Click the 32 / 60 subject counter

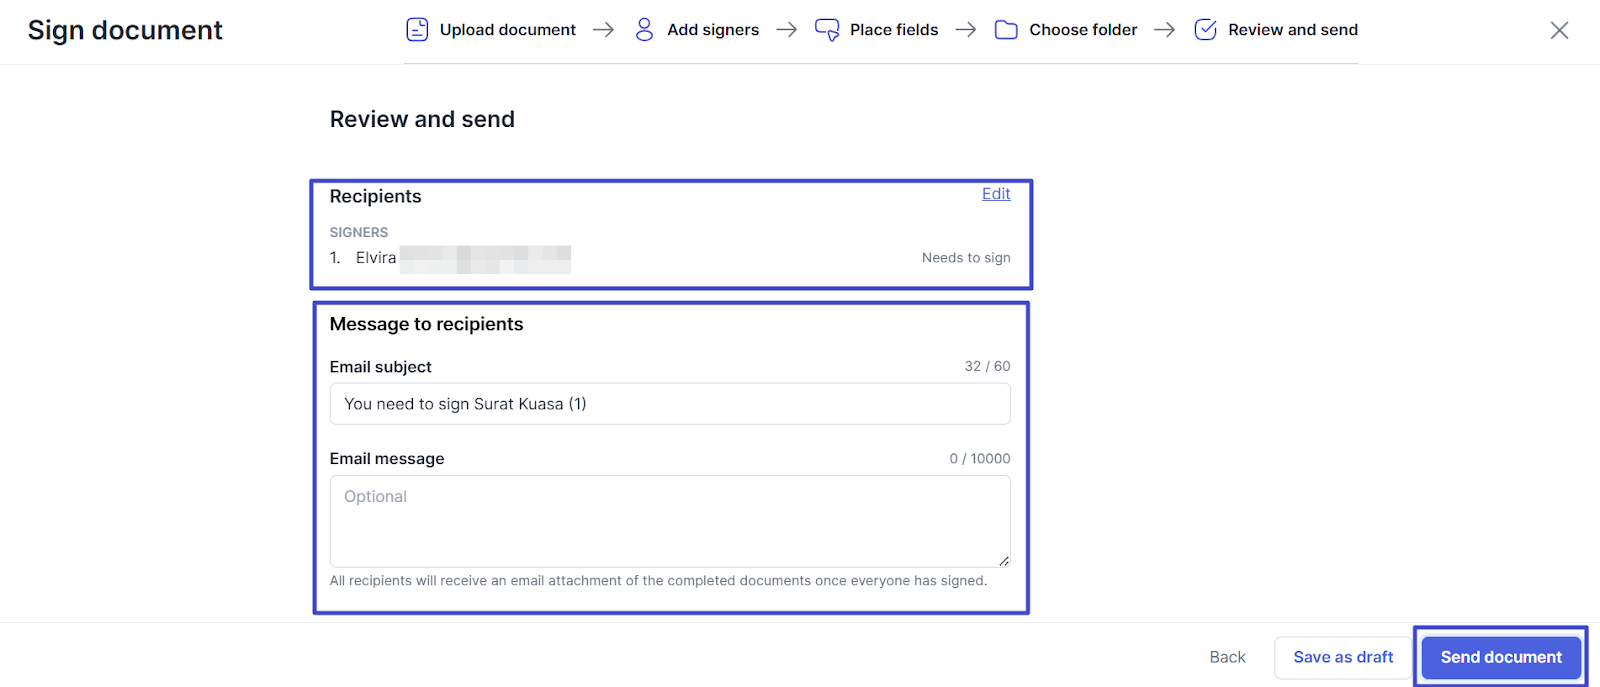(987, 366)
